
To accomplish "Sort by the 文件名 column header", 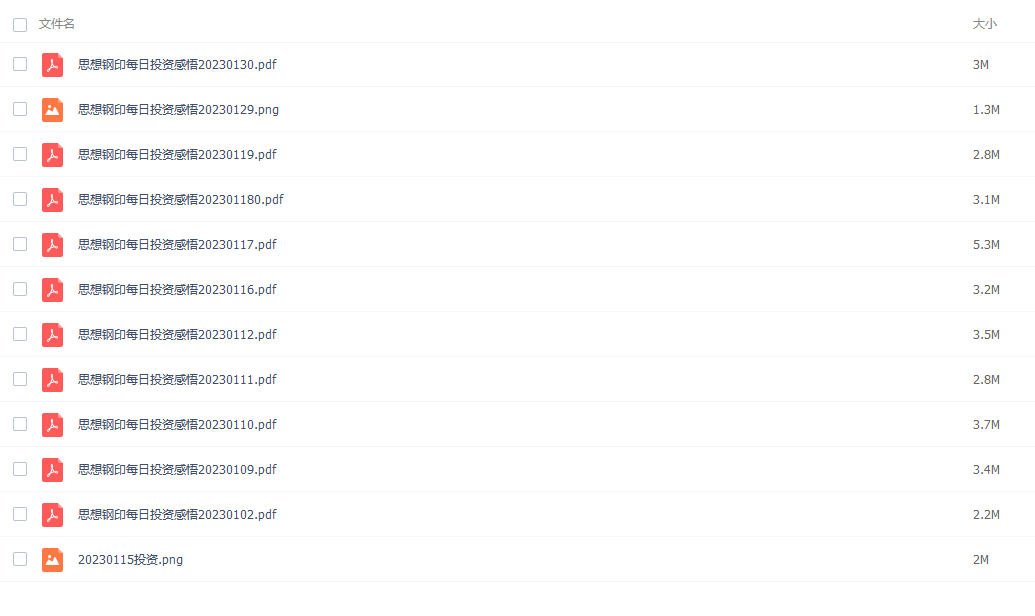I will coord(57,24).
